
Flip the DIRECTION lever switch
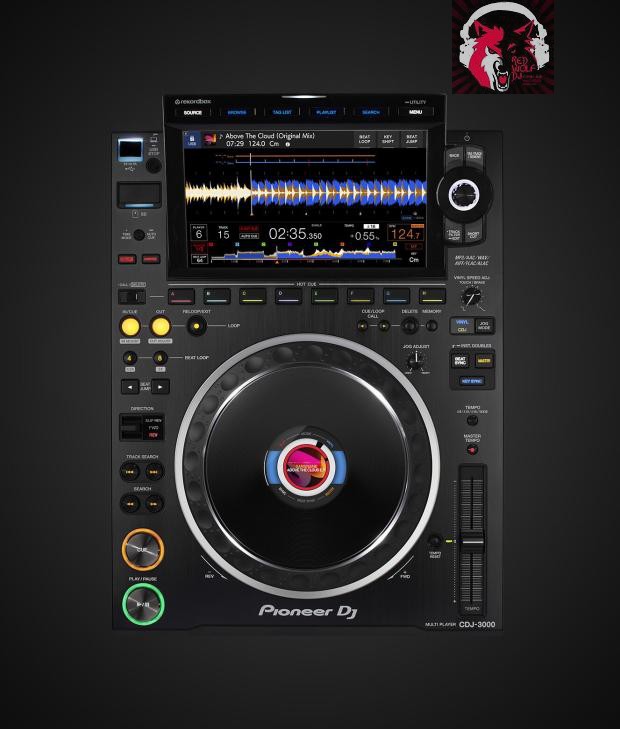[131, 427]
